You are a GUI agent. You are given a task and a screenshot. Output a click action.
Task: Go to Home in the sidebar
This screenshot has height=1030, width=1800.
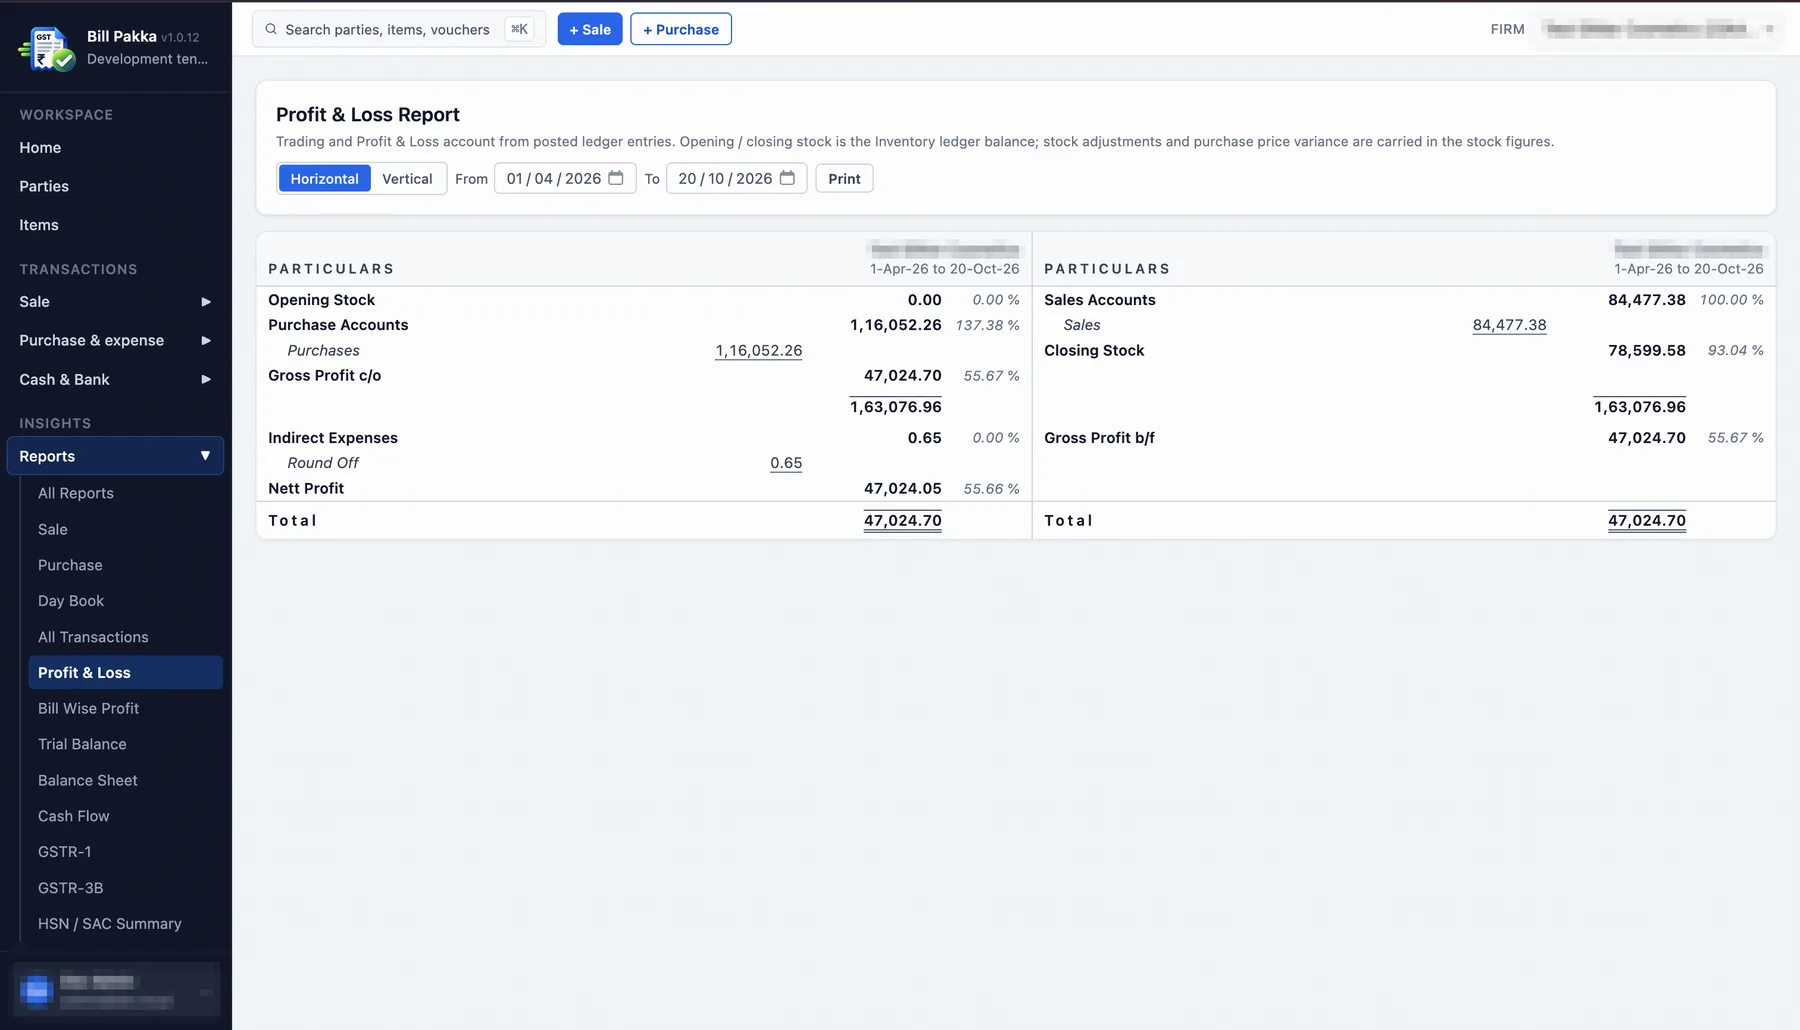pyautogui.click(x=115, y=147)
